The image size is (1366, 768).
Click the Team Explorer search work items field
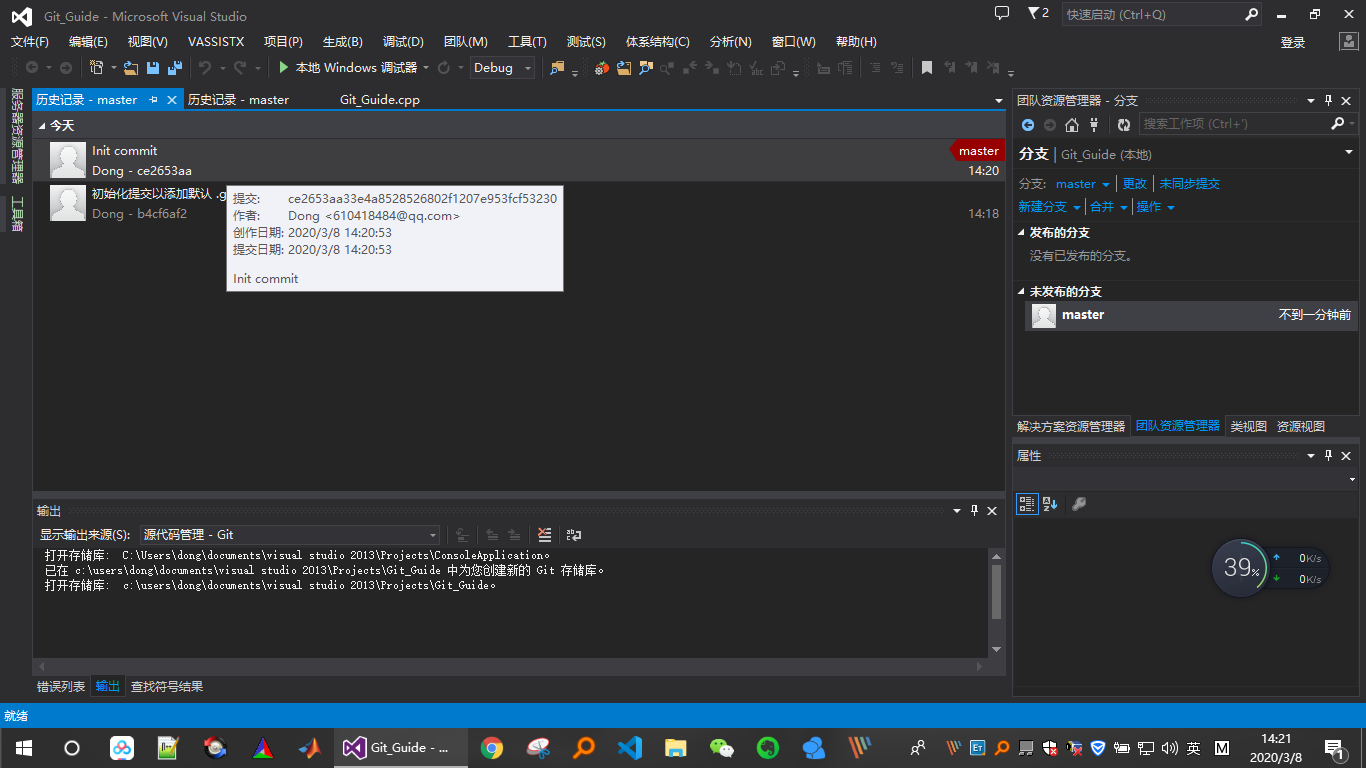[1234, 124]
